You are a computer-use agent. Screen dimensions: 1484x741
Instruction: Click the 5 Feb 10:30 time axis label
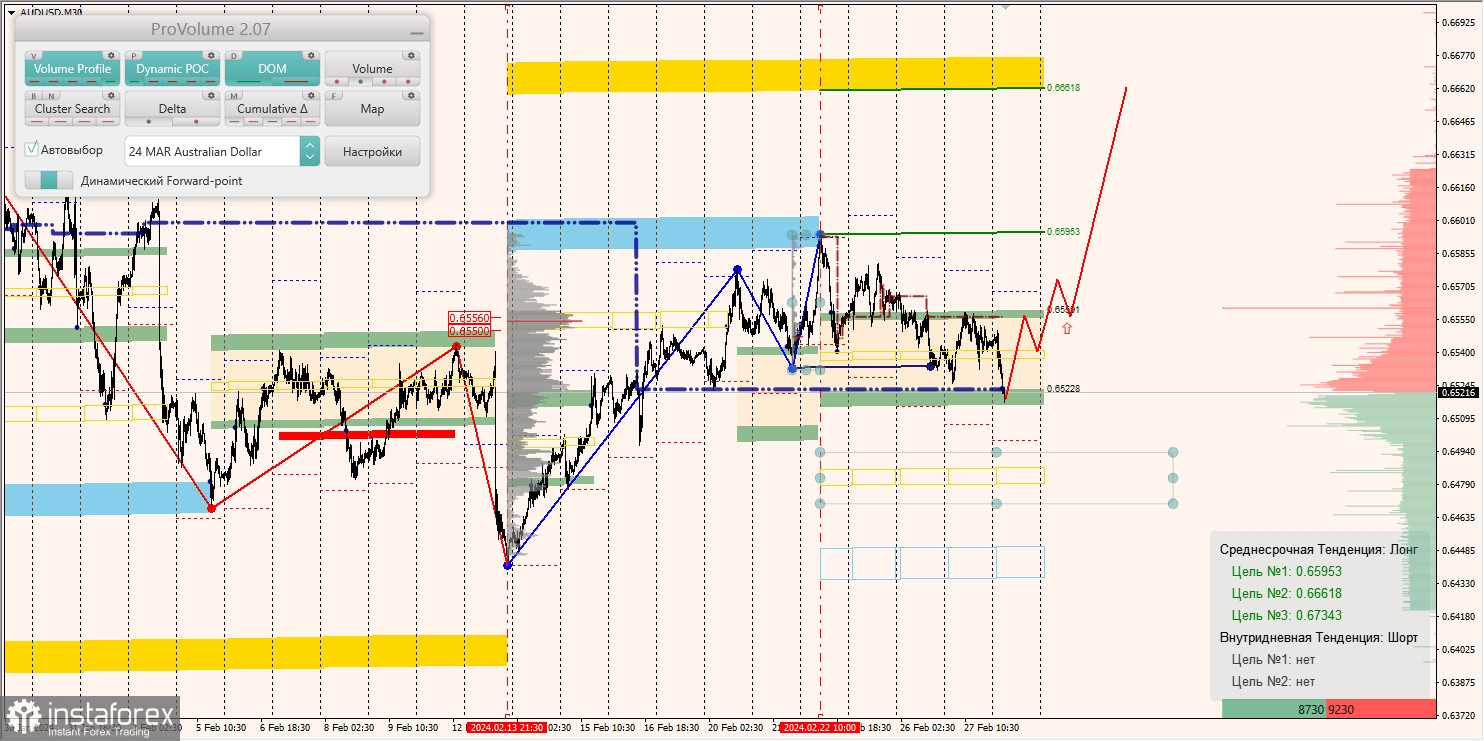coord(222,728)
